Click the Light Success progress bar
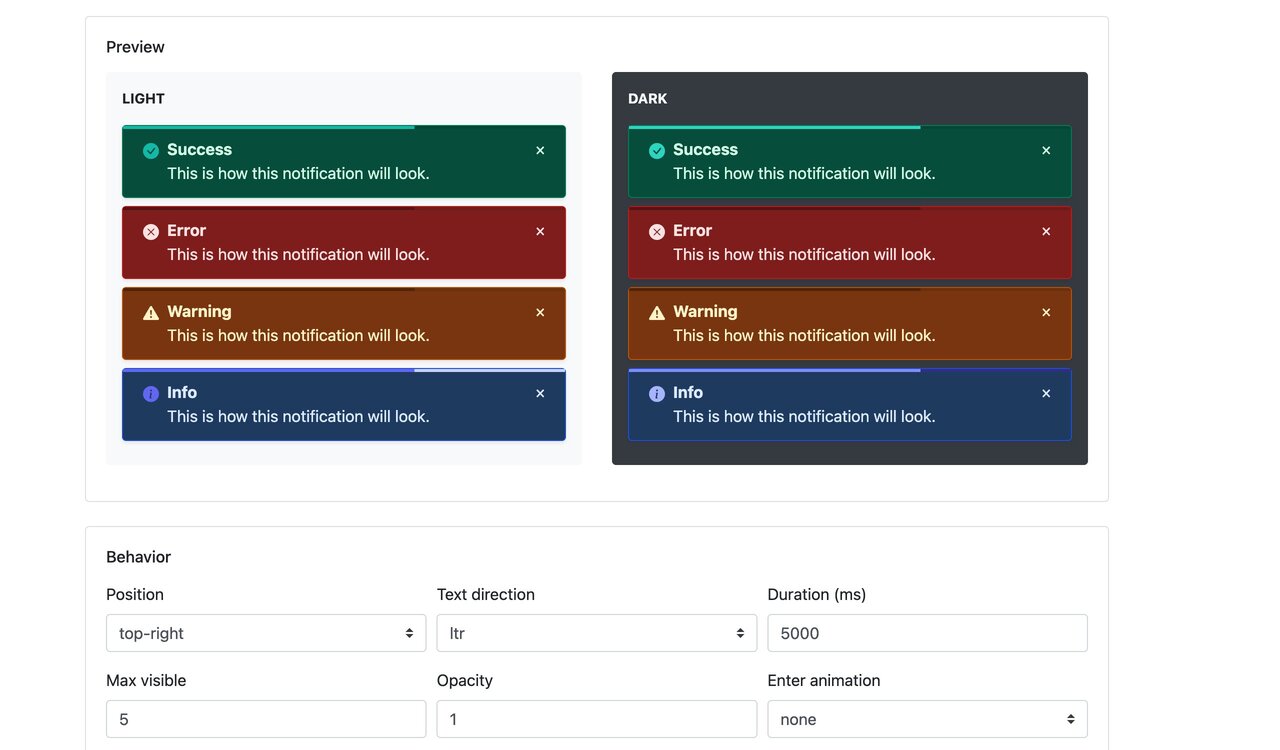Image resolution: width=1280 pixels, height=750 pixels. [x=268, y=127]
